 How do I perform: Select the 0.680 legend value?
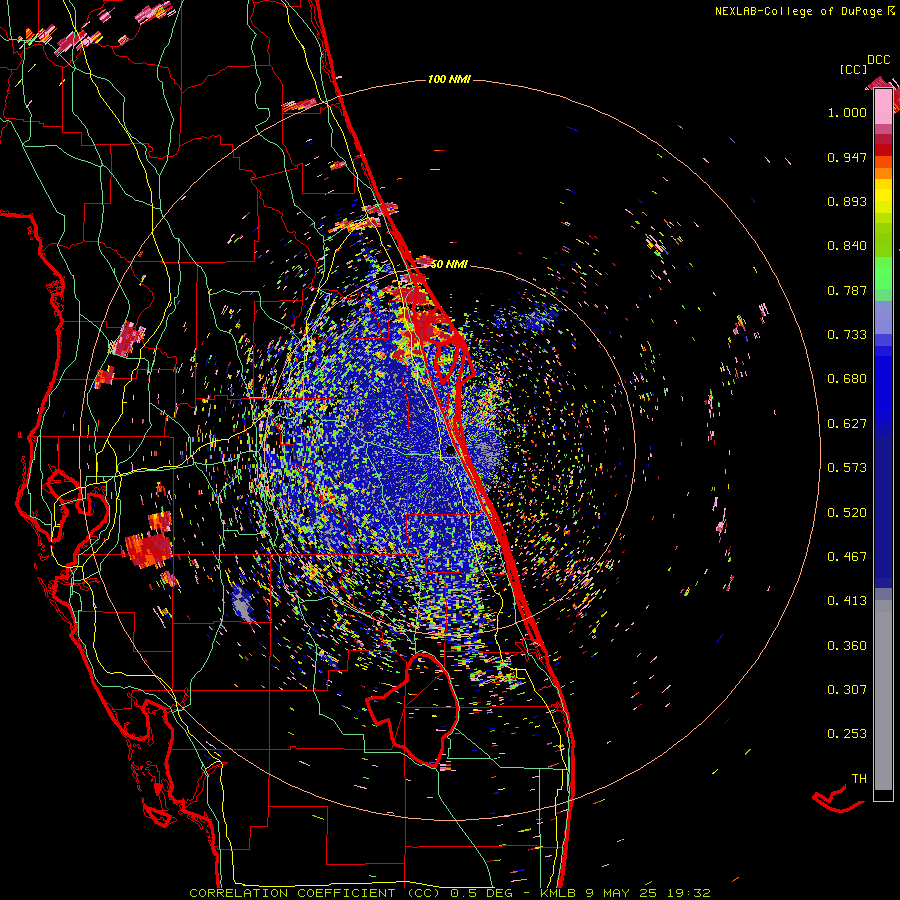847,379
